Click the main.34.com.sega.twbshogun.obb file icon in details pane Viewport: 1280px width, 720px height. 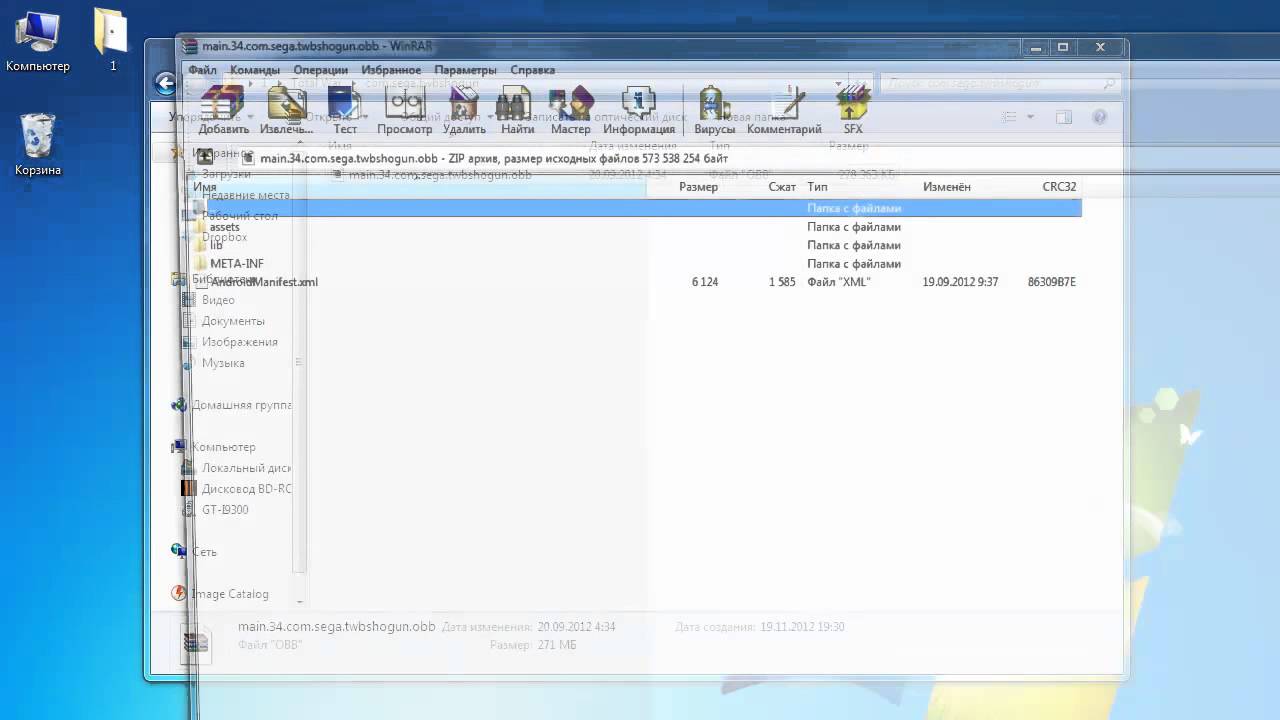pyautogui.click(x=196, y=642)
